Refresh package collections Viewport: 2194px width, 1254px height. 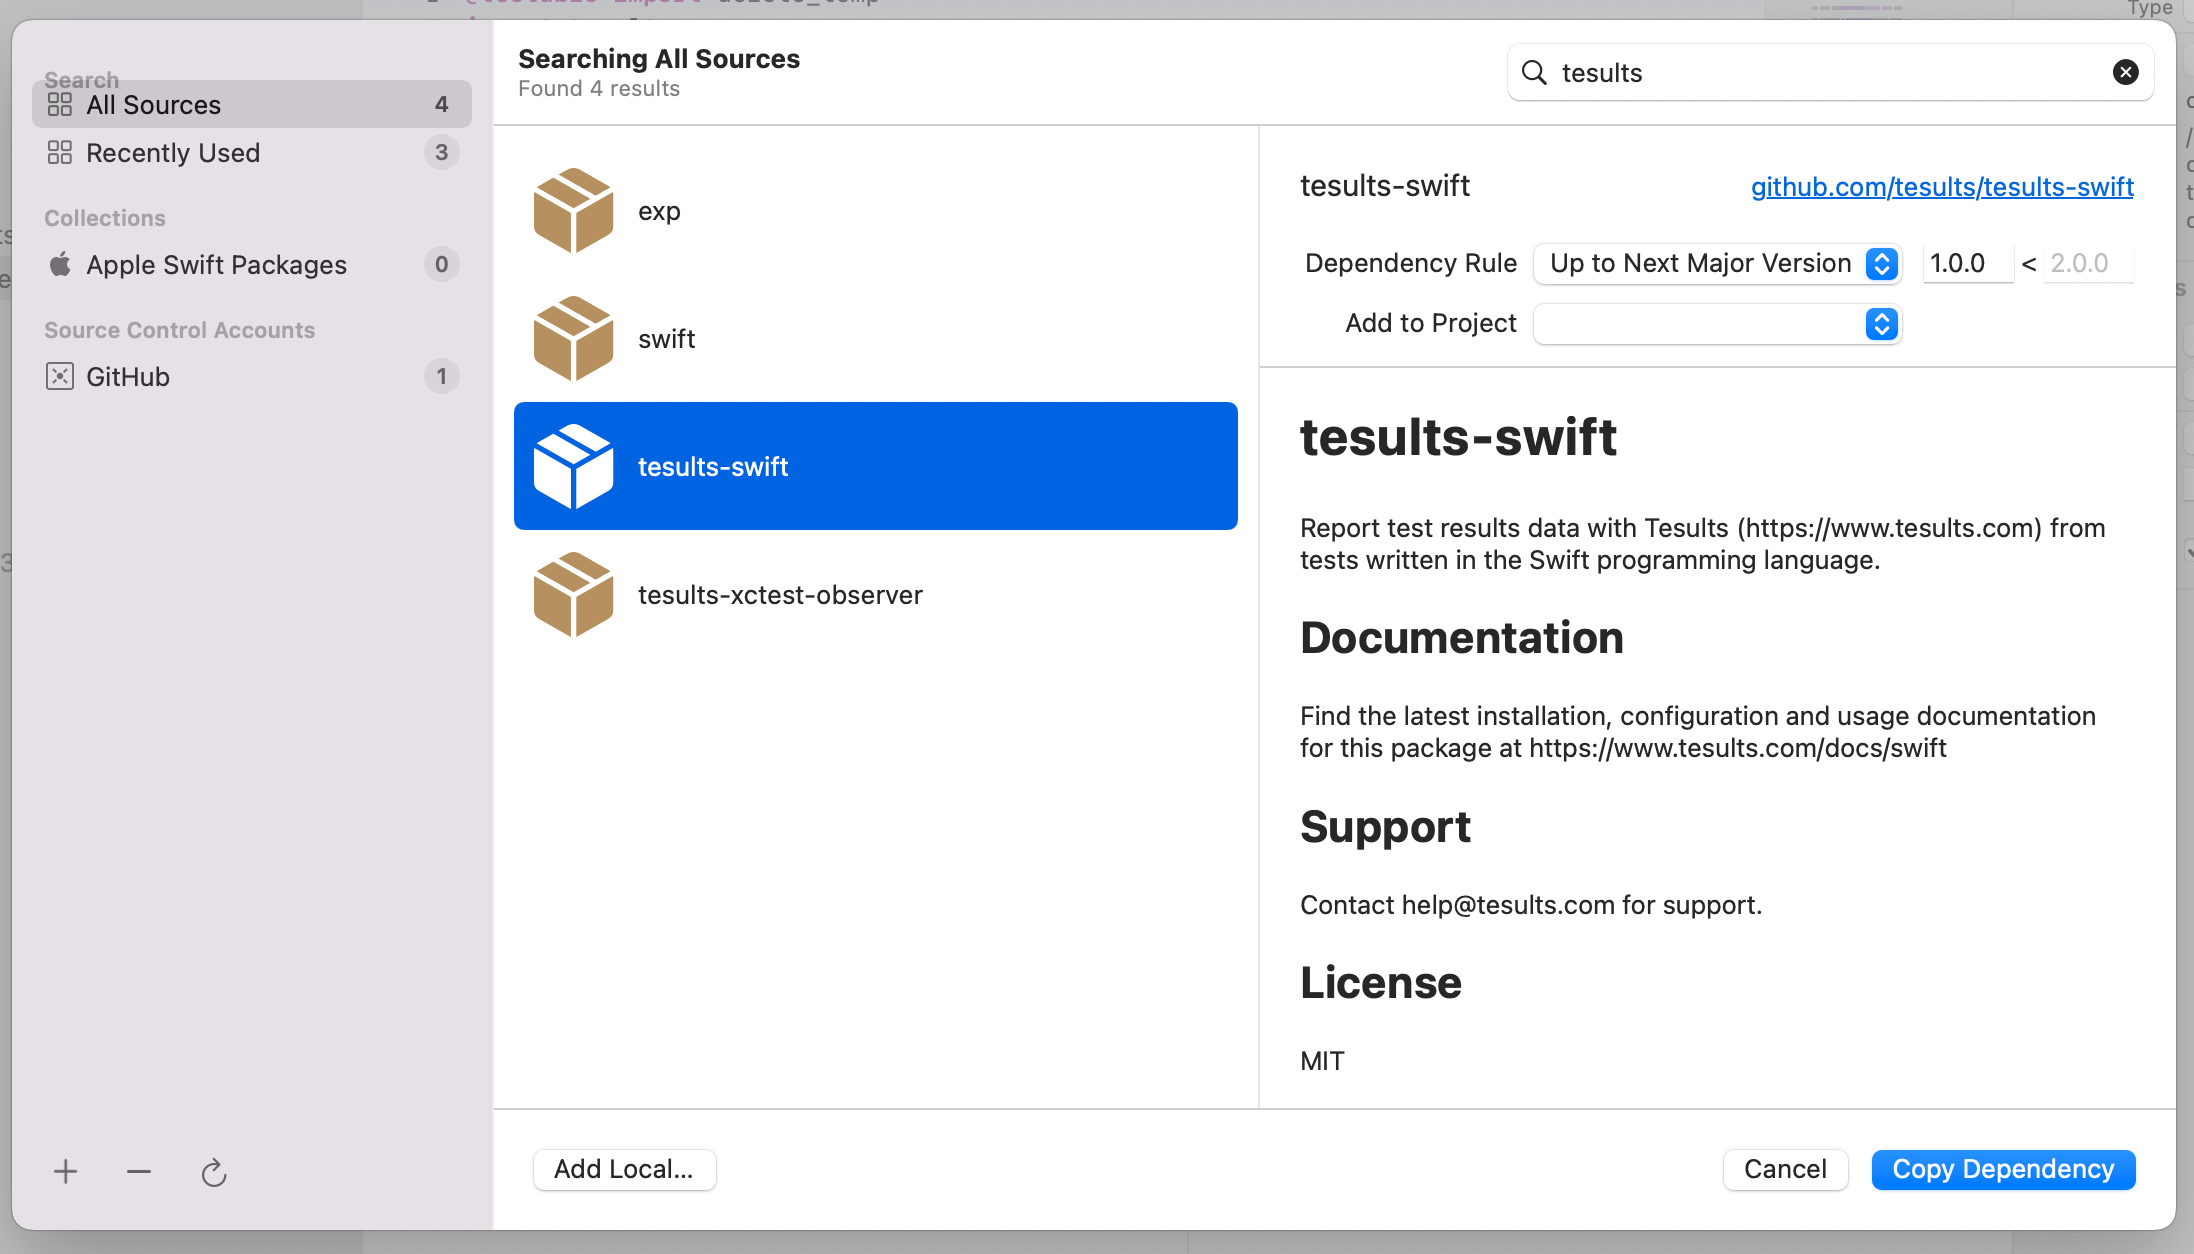tap(214, 1172)
